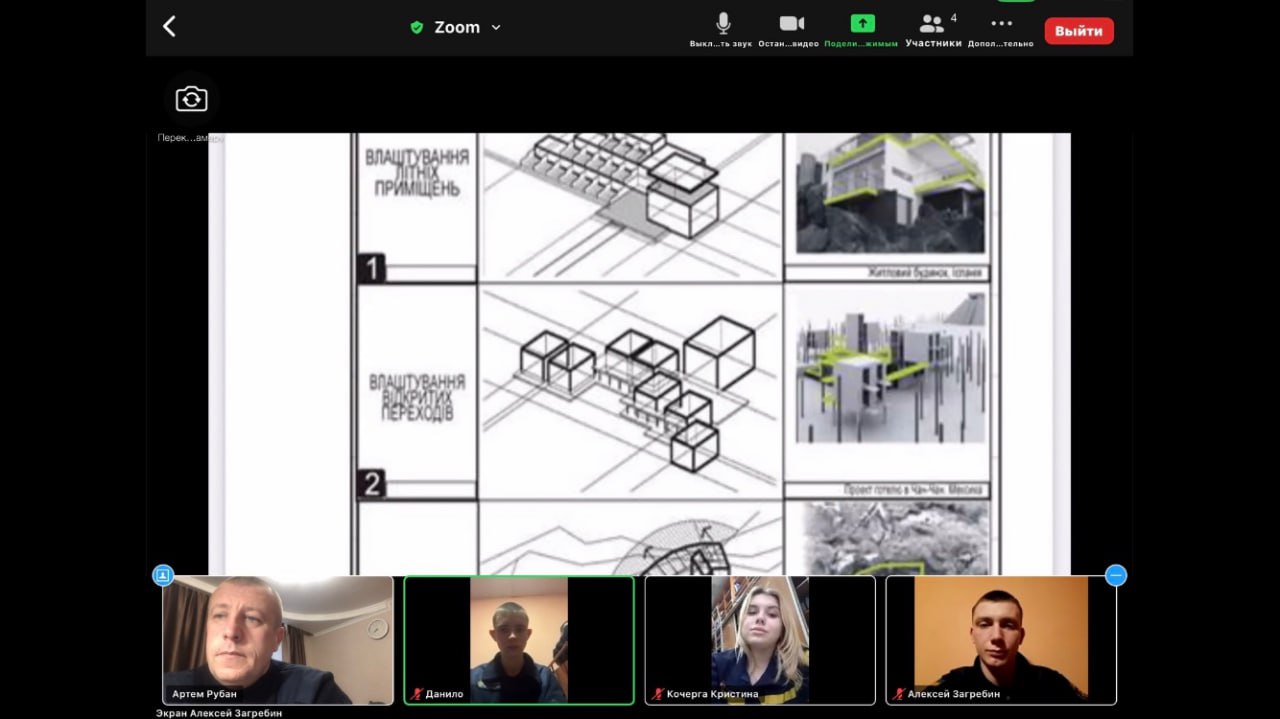This screenshot has width=1280, height=719.
Task: Click the "Житловий будинок, Іспанія" caption
Action: [x=924, y=273]
